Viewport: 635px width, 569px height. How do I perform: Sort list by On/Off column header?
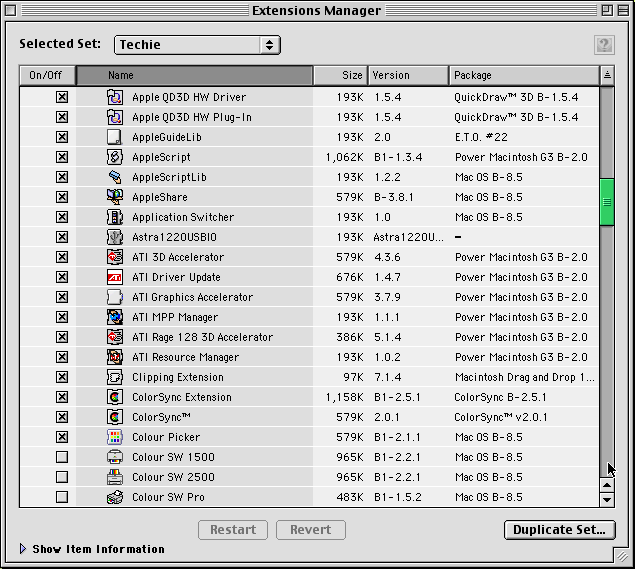click(47, 75)
